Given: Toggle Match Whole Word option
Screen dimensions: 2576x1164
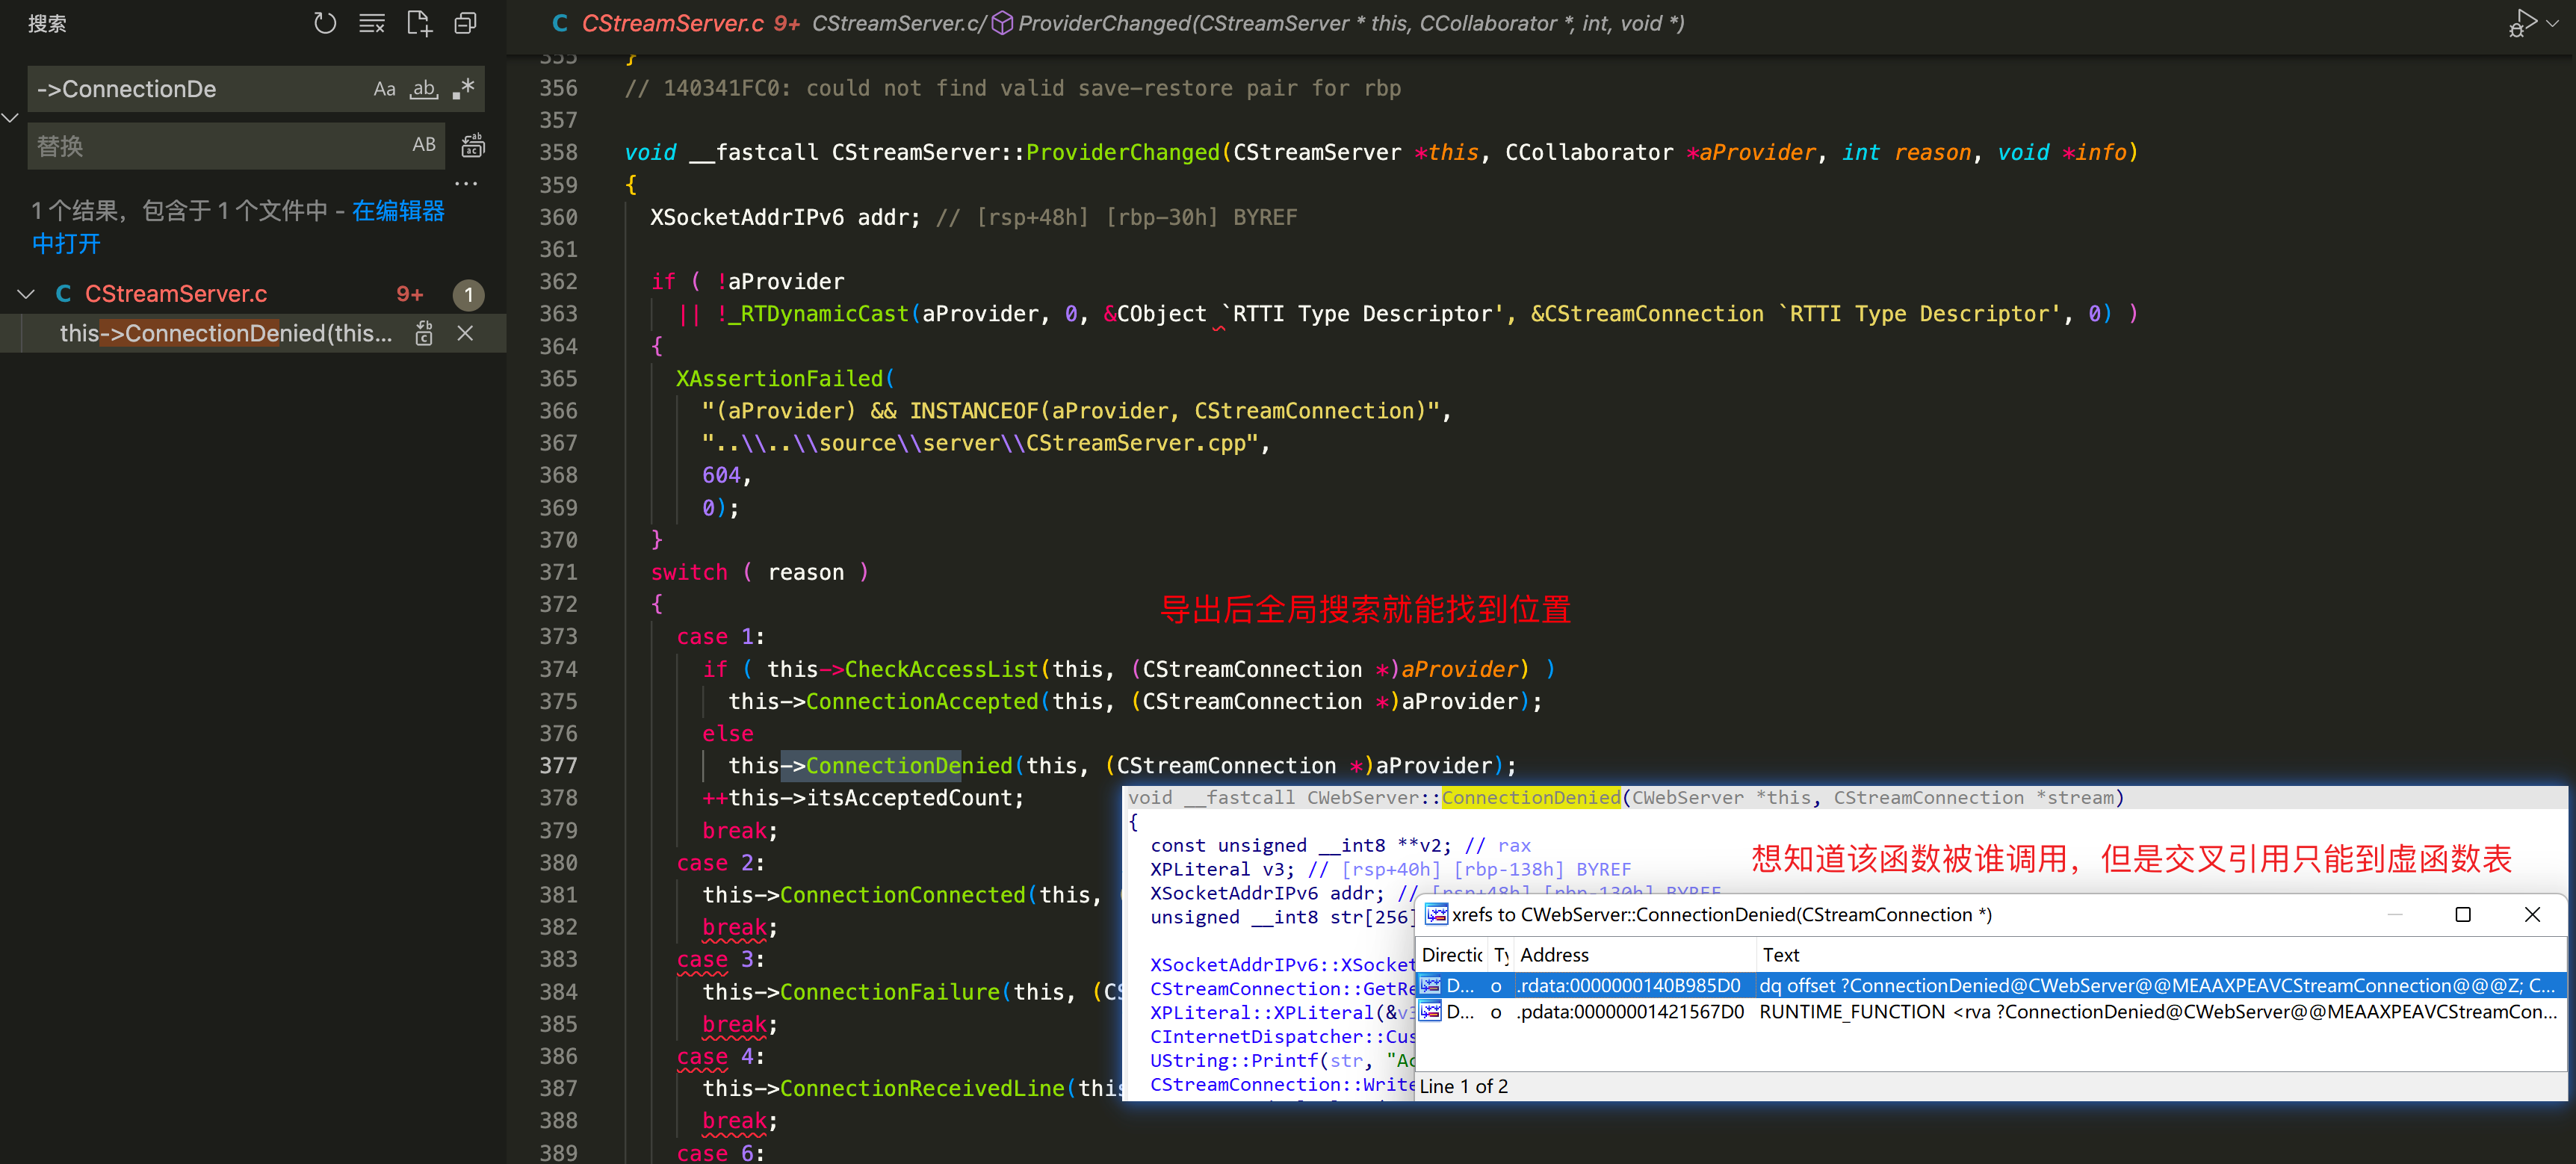Looking at the screenshot, I should pos(424,89).
